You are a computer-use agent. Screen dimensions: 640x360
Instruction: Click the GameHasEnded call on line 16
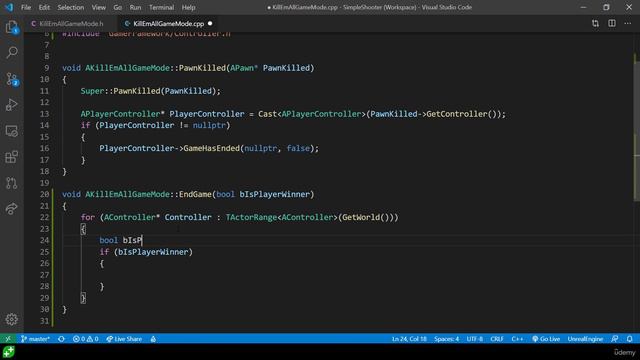click(211, 148)
